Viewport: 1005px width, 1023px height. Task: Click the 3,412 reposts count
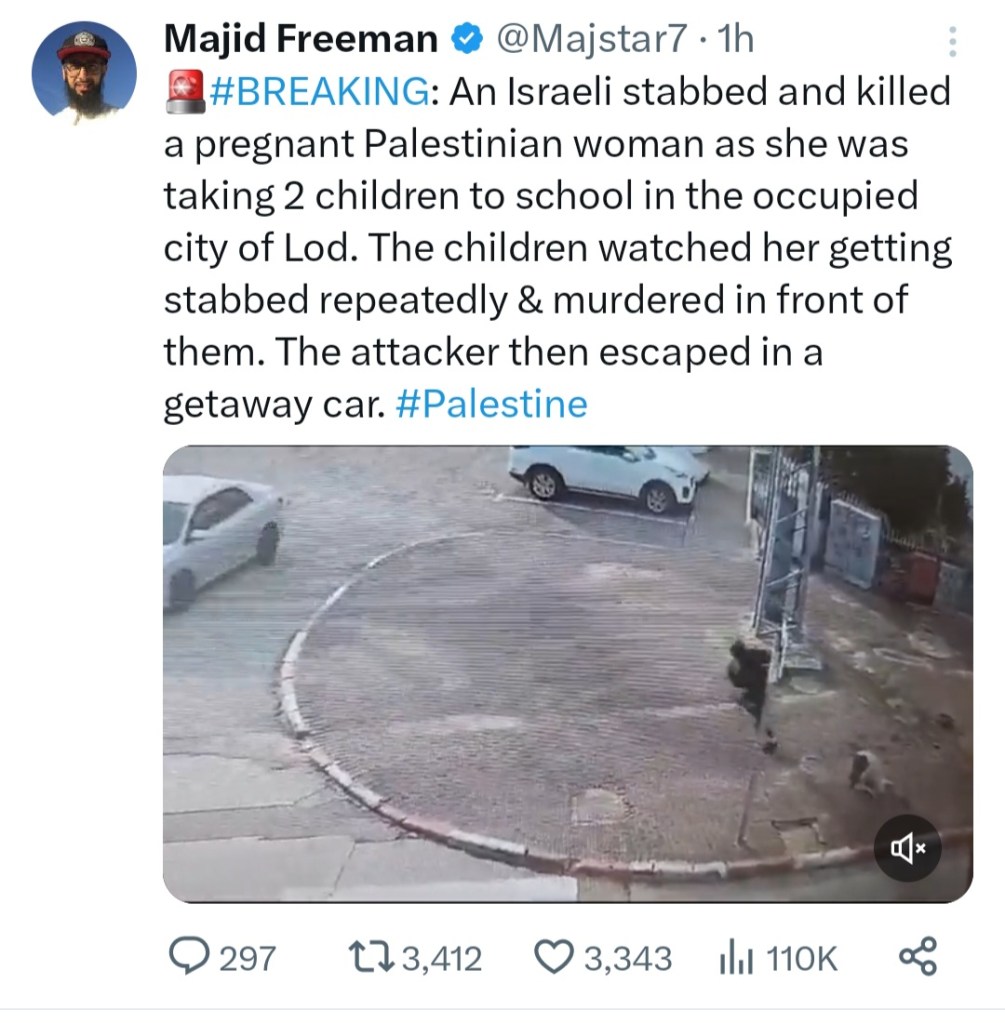(441, 959)
